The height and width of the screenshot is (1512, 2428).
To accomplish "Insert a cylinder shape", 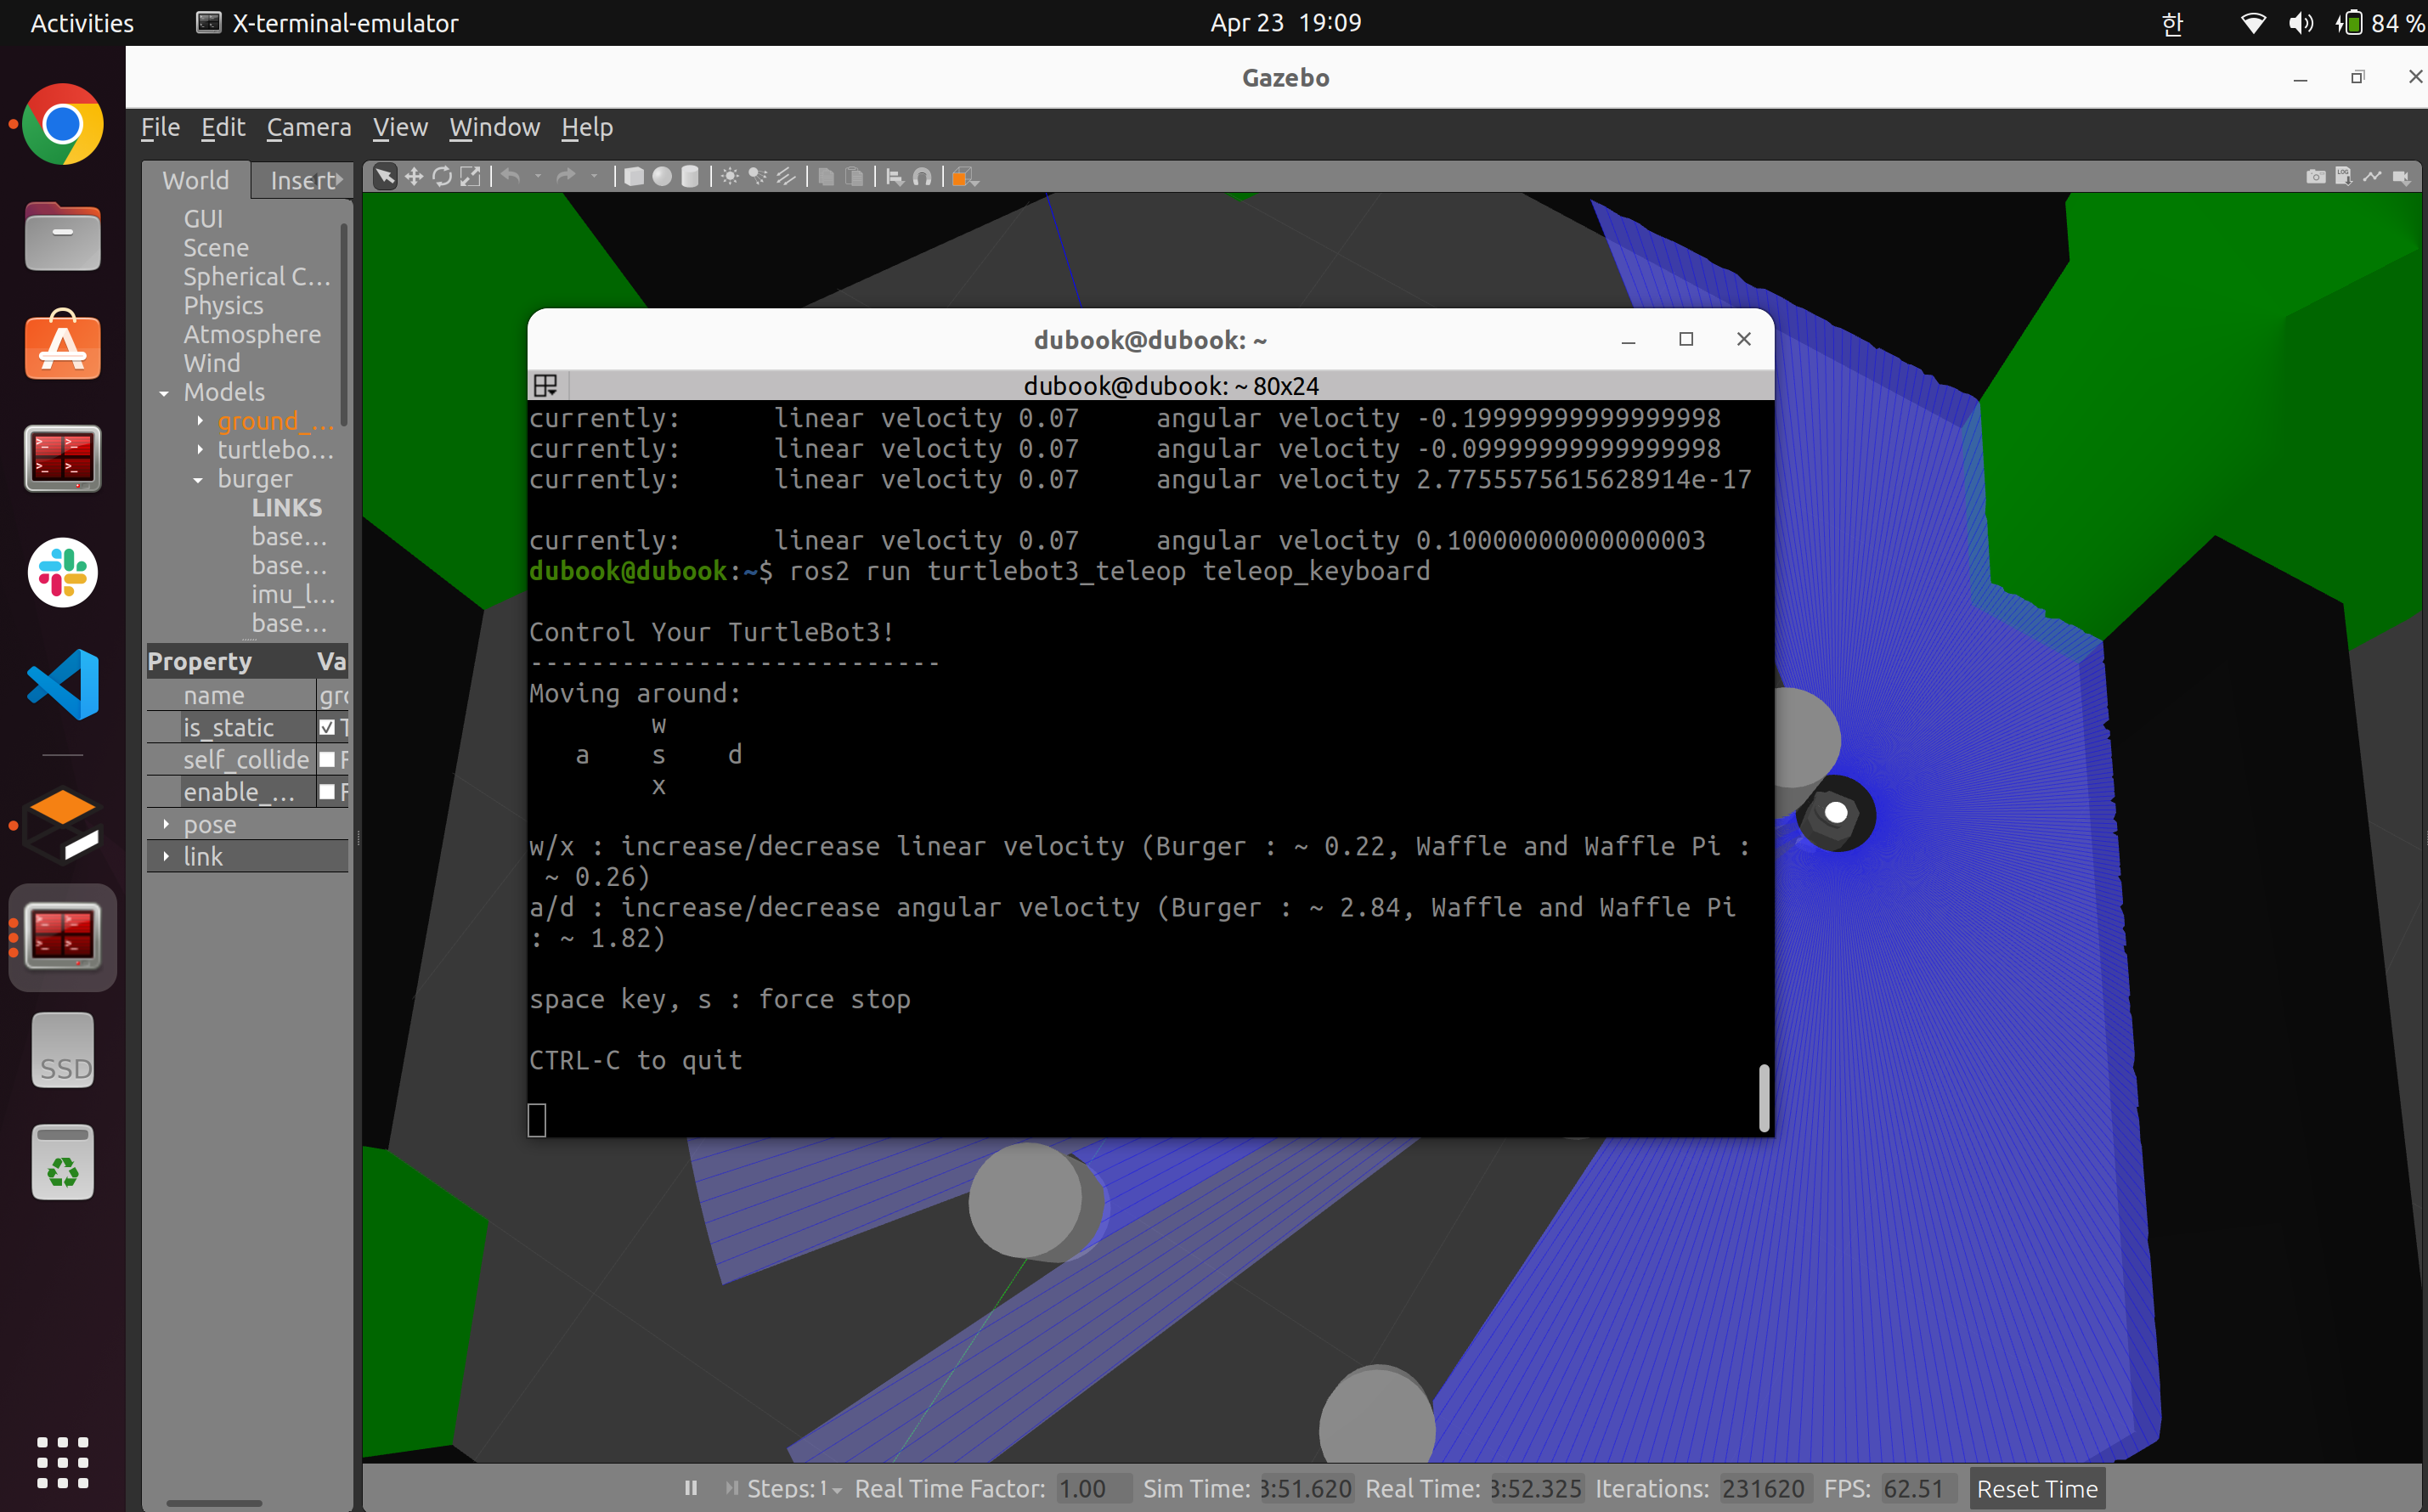I will [x=690, y=177].
